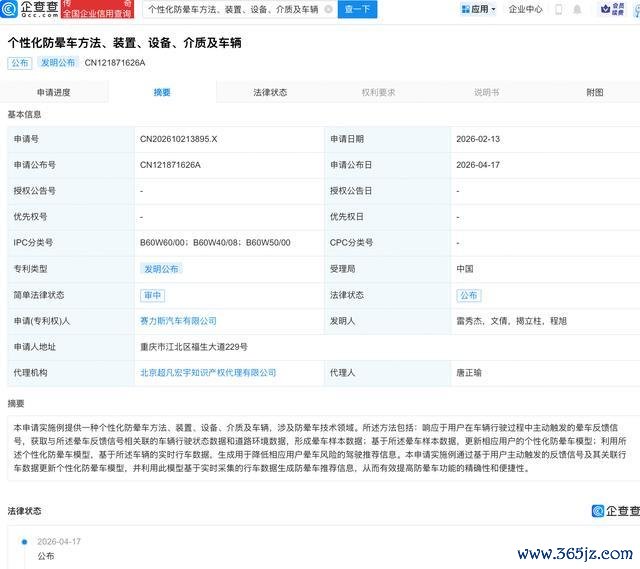Click the 发明公布 tag under the title
The image size is (640, 569).
click(x=58, y=63)
